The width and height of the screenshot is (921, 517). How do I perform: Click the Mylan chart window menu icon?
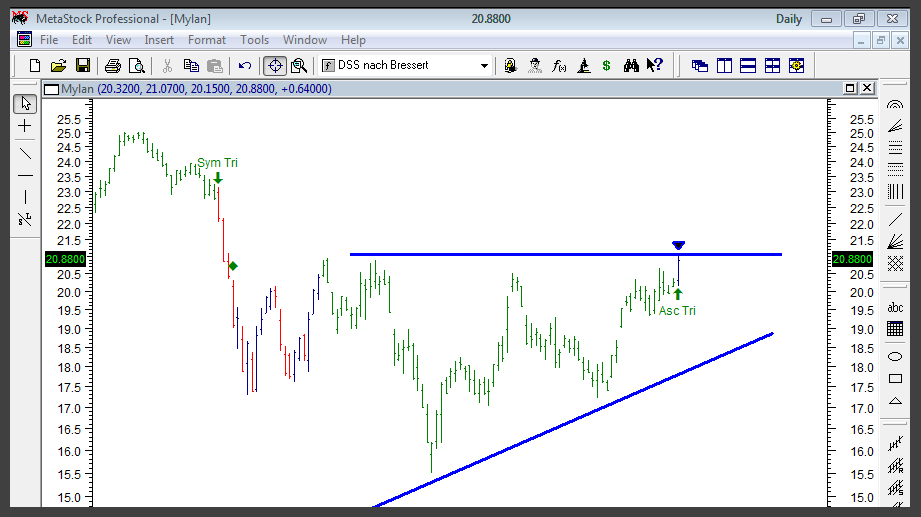[x=52, y=89]
